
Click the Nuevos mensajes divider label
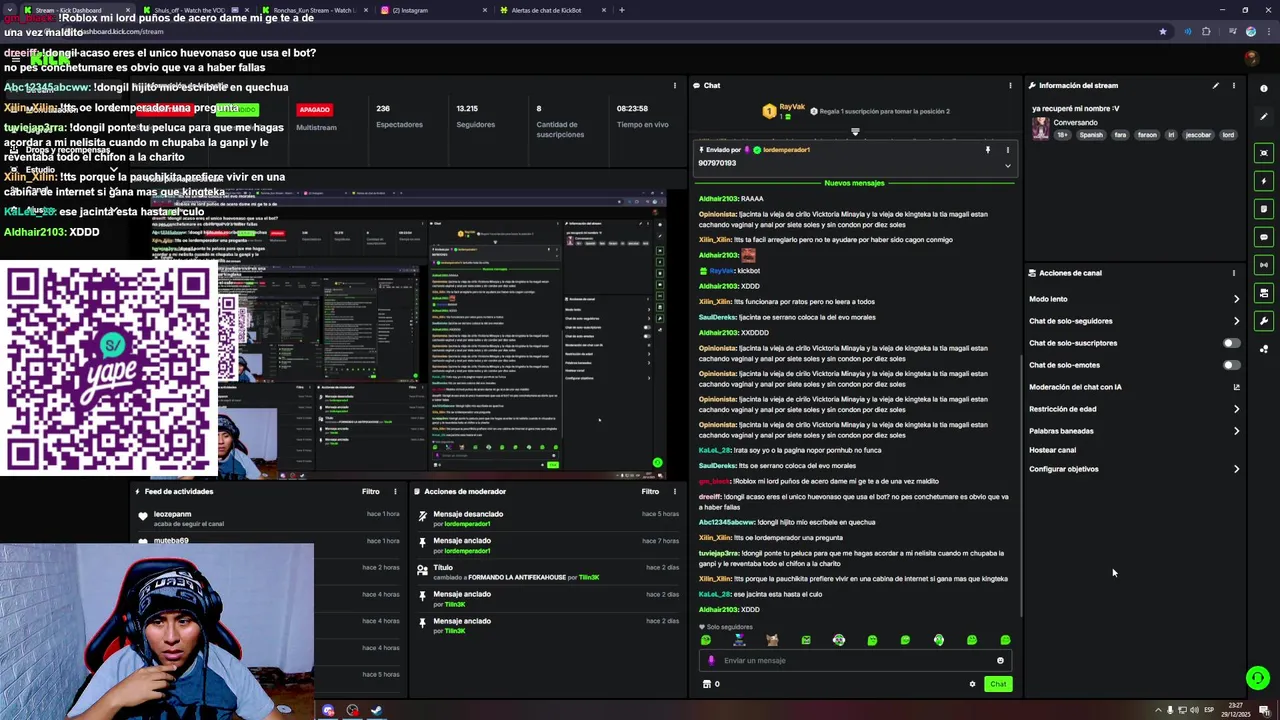point(855,183)
